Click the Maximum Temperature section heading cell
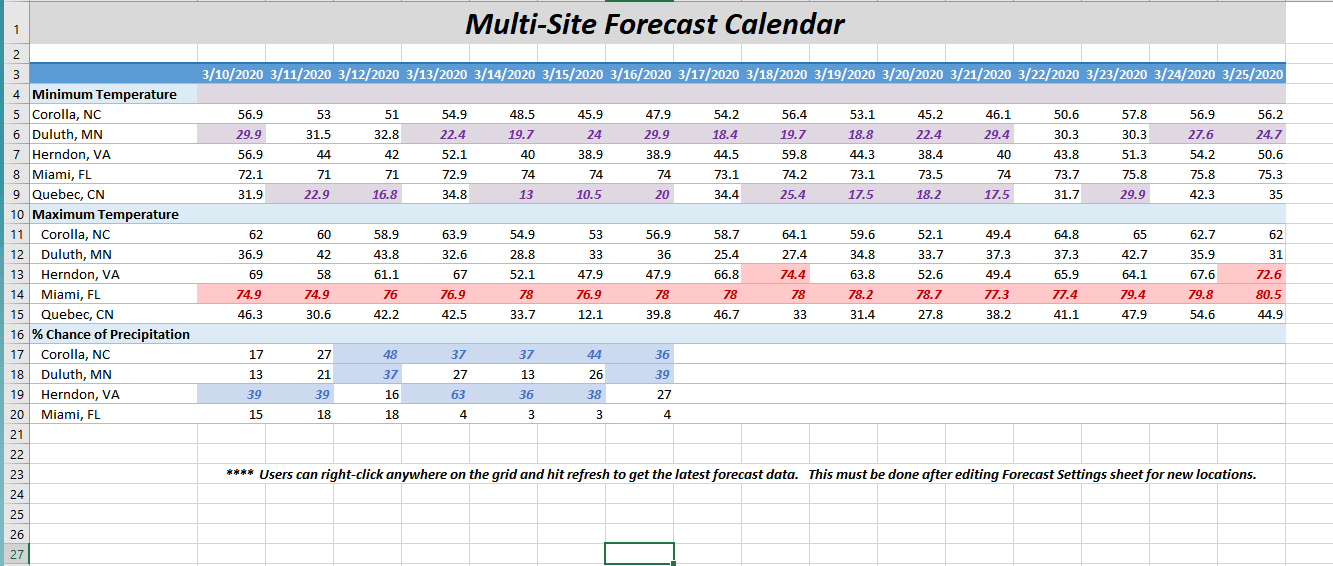Screen dimensions: 1333x566 point(105,214)
